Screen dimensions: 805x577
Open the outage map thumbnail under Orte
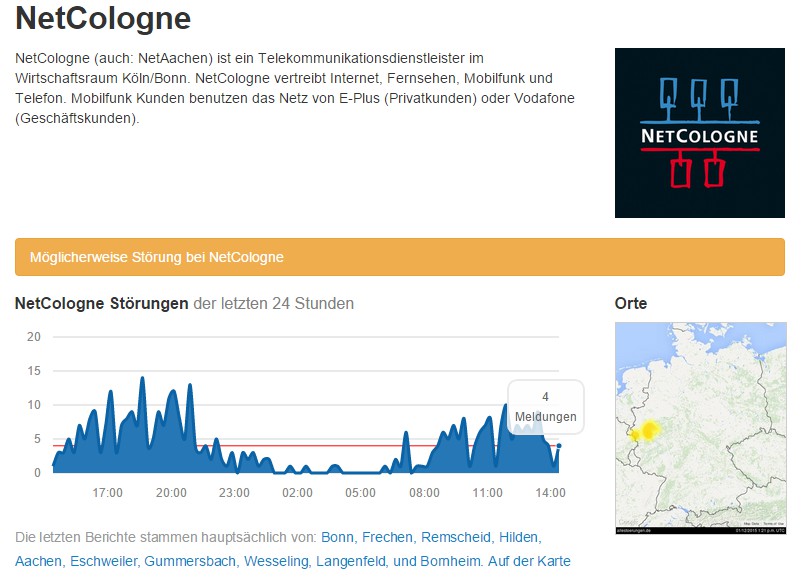coord(700,428)
